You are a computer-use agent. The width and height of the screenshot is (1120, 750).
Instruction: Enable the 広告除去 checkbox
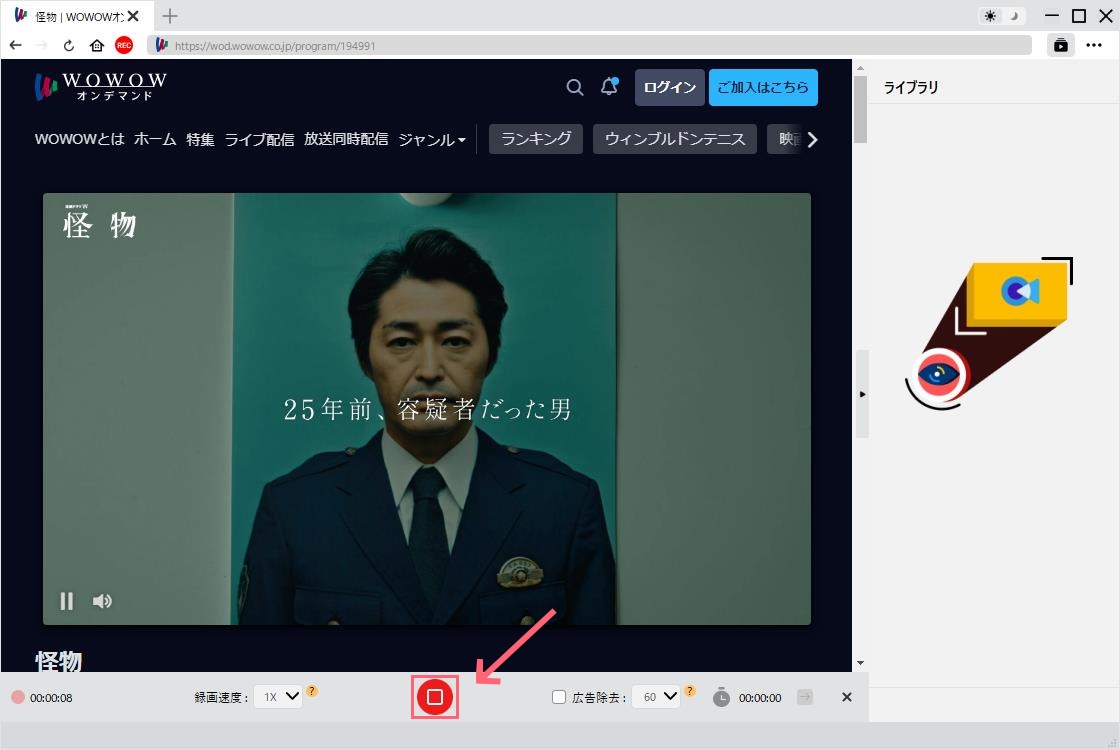[x=559, y=697]
